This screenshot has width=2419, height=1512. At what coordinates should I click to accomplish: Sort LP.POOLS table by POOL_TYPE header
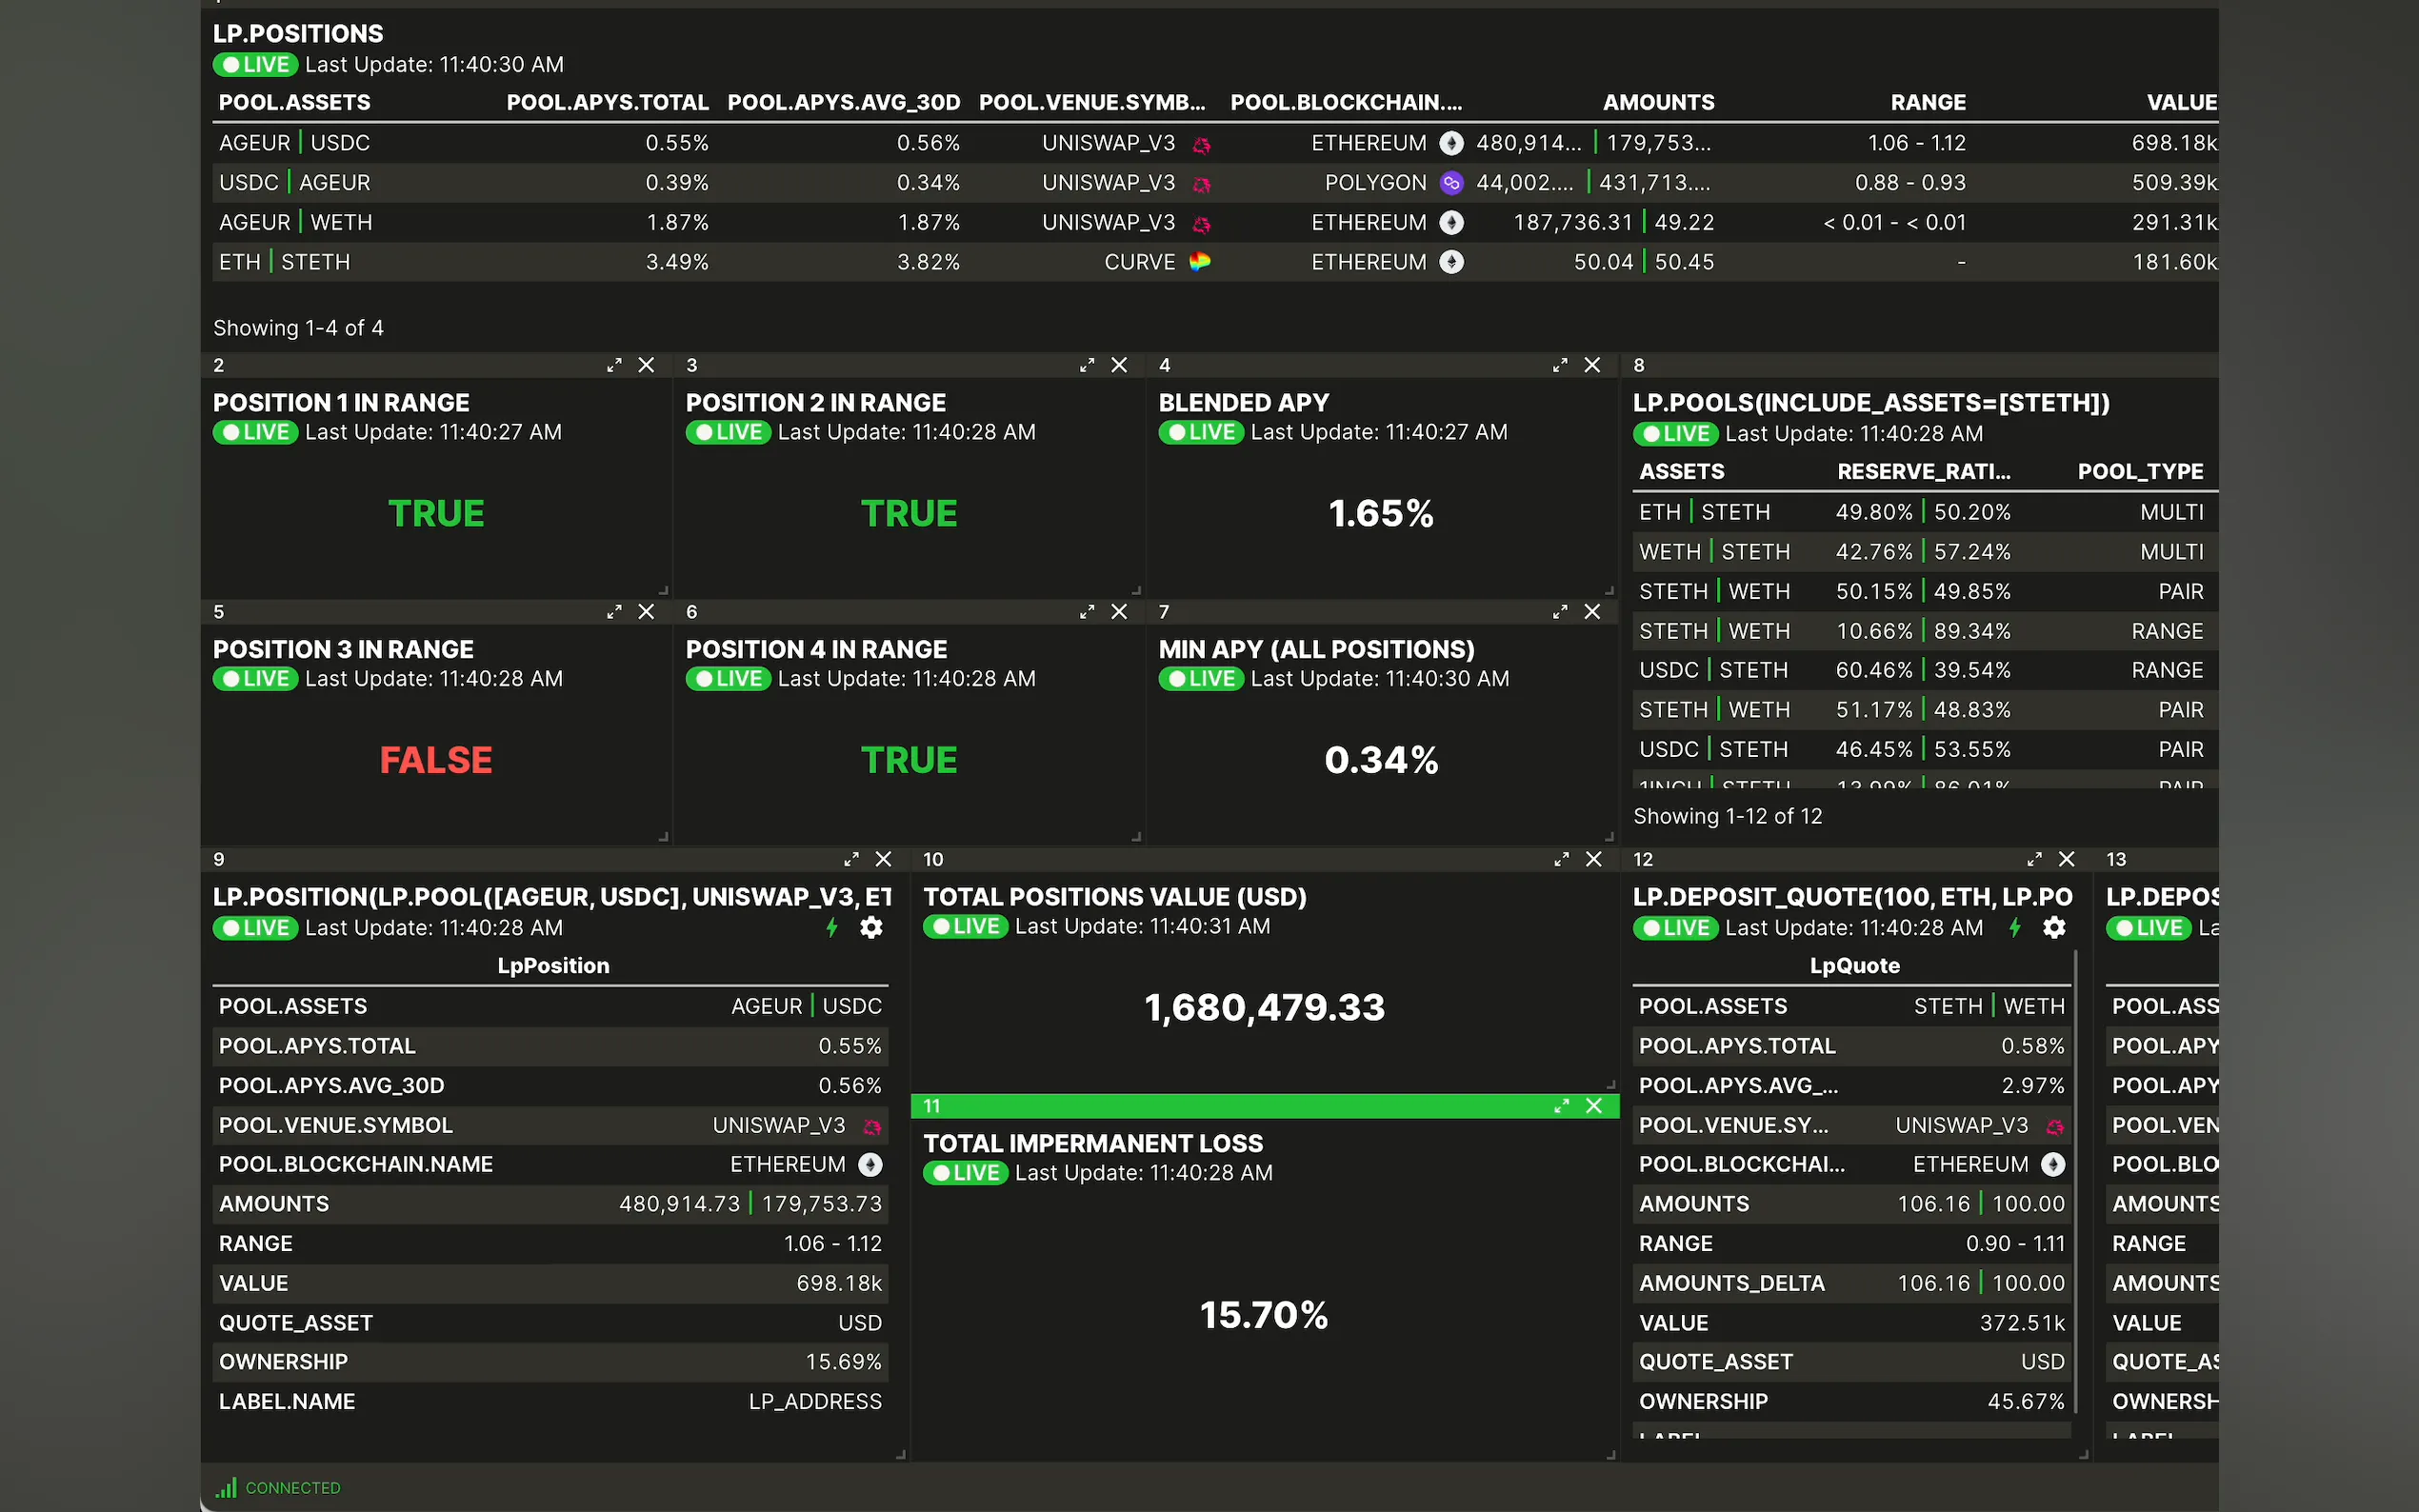[x=2140, y=471]
